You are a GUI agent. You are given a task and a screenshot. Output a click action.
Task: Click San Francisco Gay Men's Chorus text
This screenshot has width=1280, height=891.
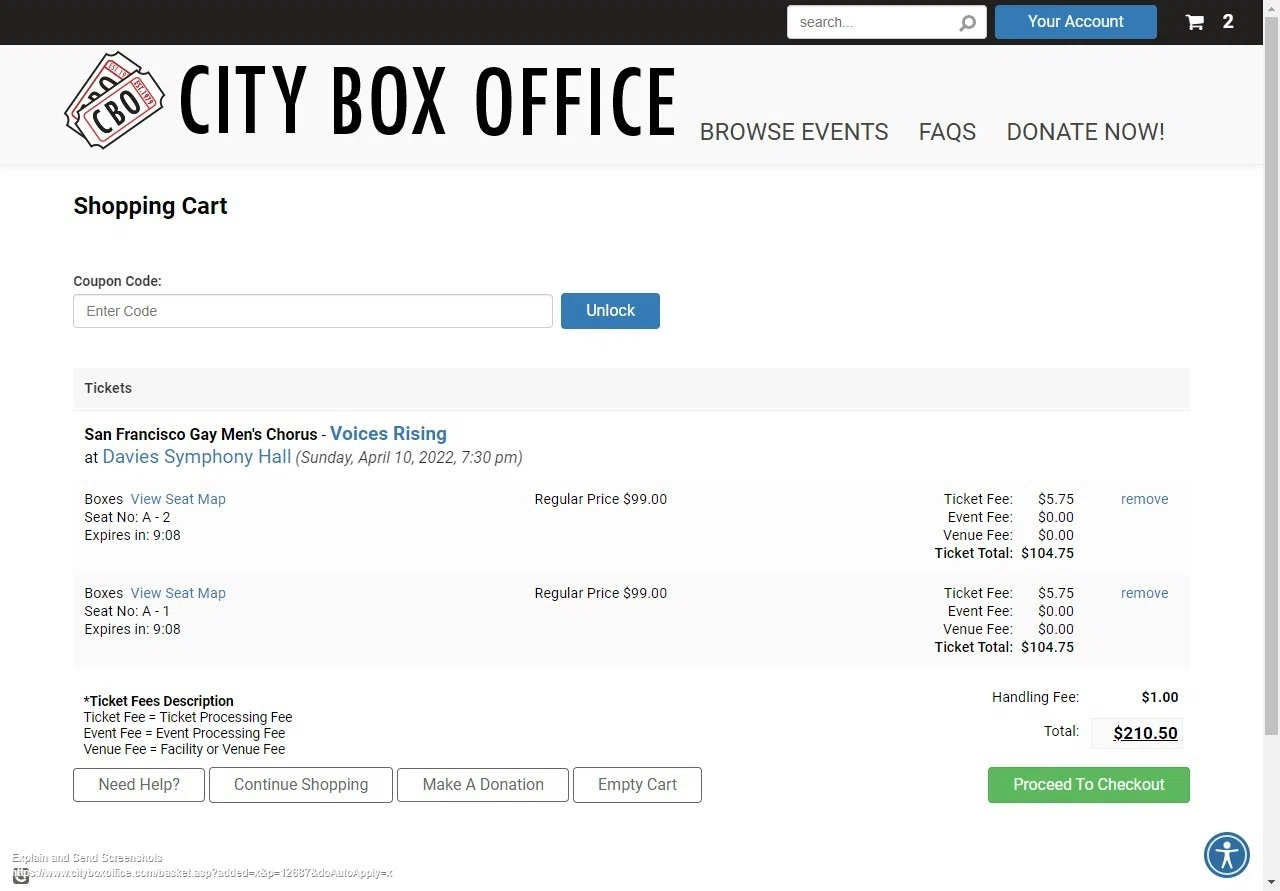200,434
